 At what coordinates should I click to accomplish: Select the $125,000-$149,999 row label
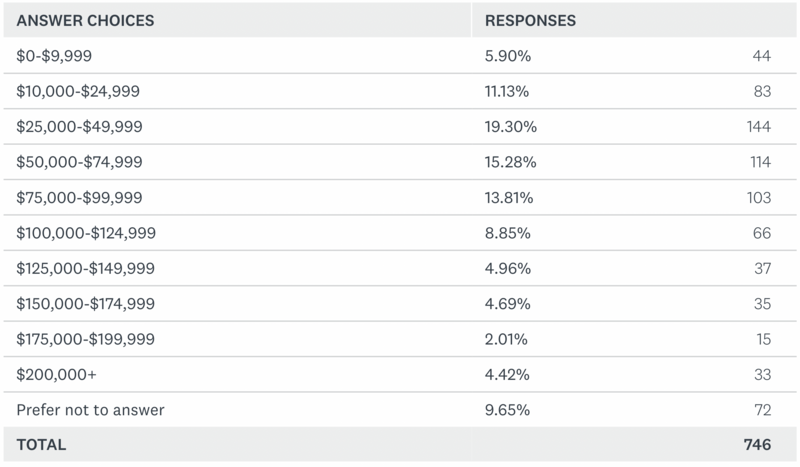[x=86, y=268]
